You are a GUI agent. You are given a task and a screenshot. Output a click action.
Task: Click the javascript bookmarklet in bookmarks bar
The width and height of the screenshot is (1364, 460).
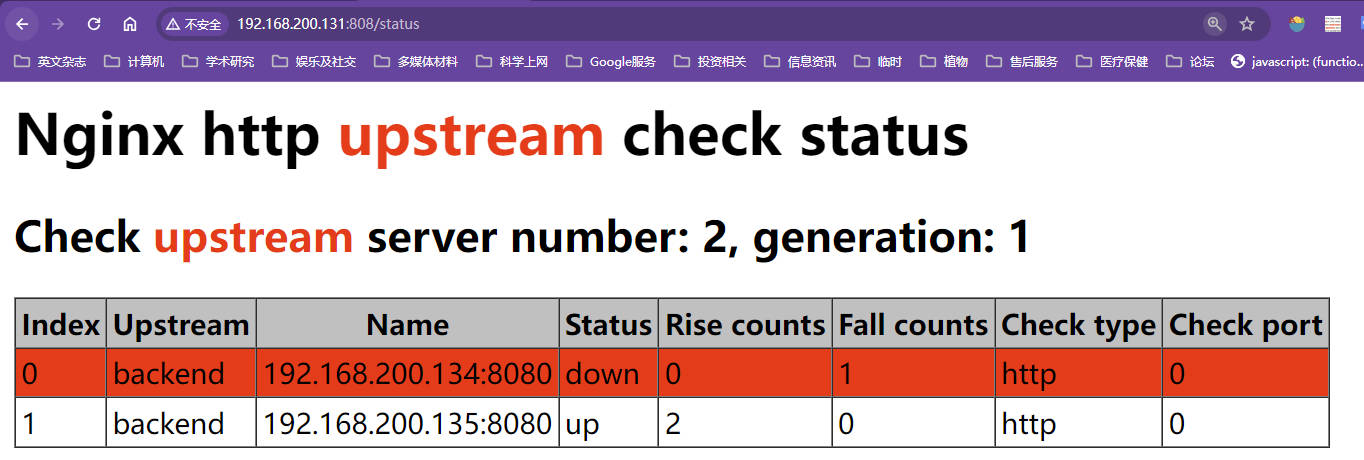[x=1297, y=62]
